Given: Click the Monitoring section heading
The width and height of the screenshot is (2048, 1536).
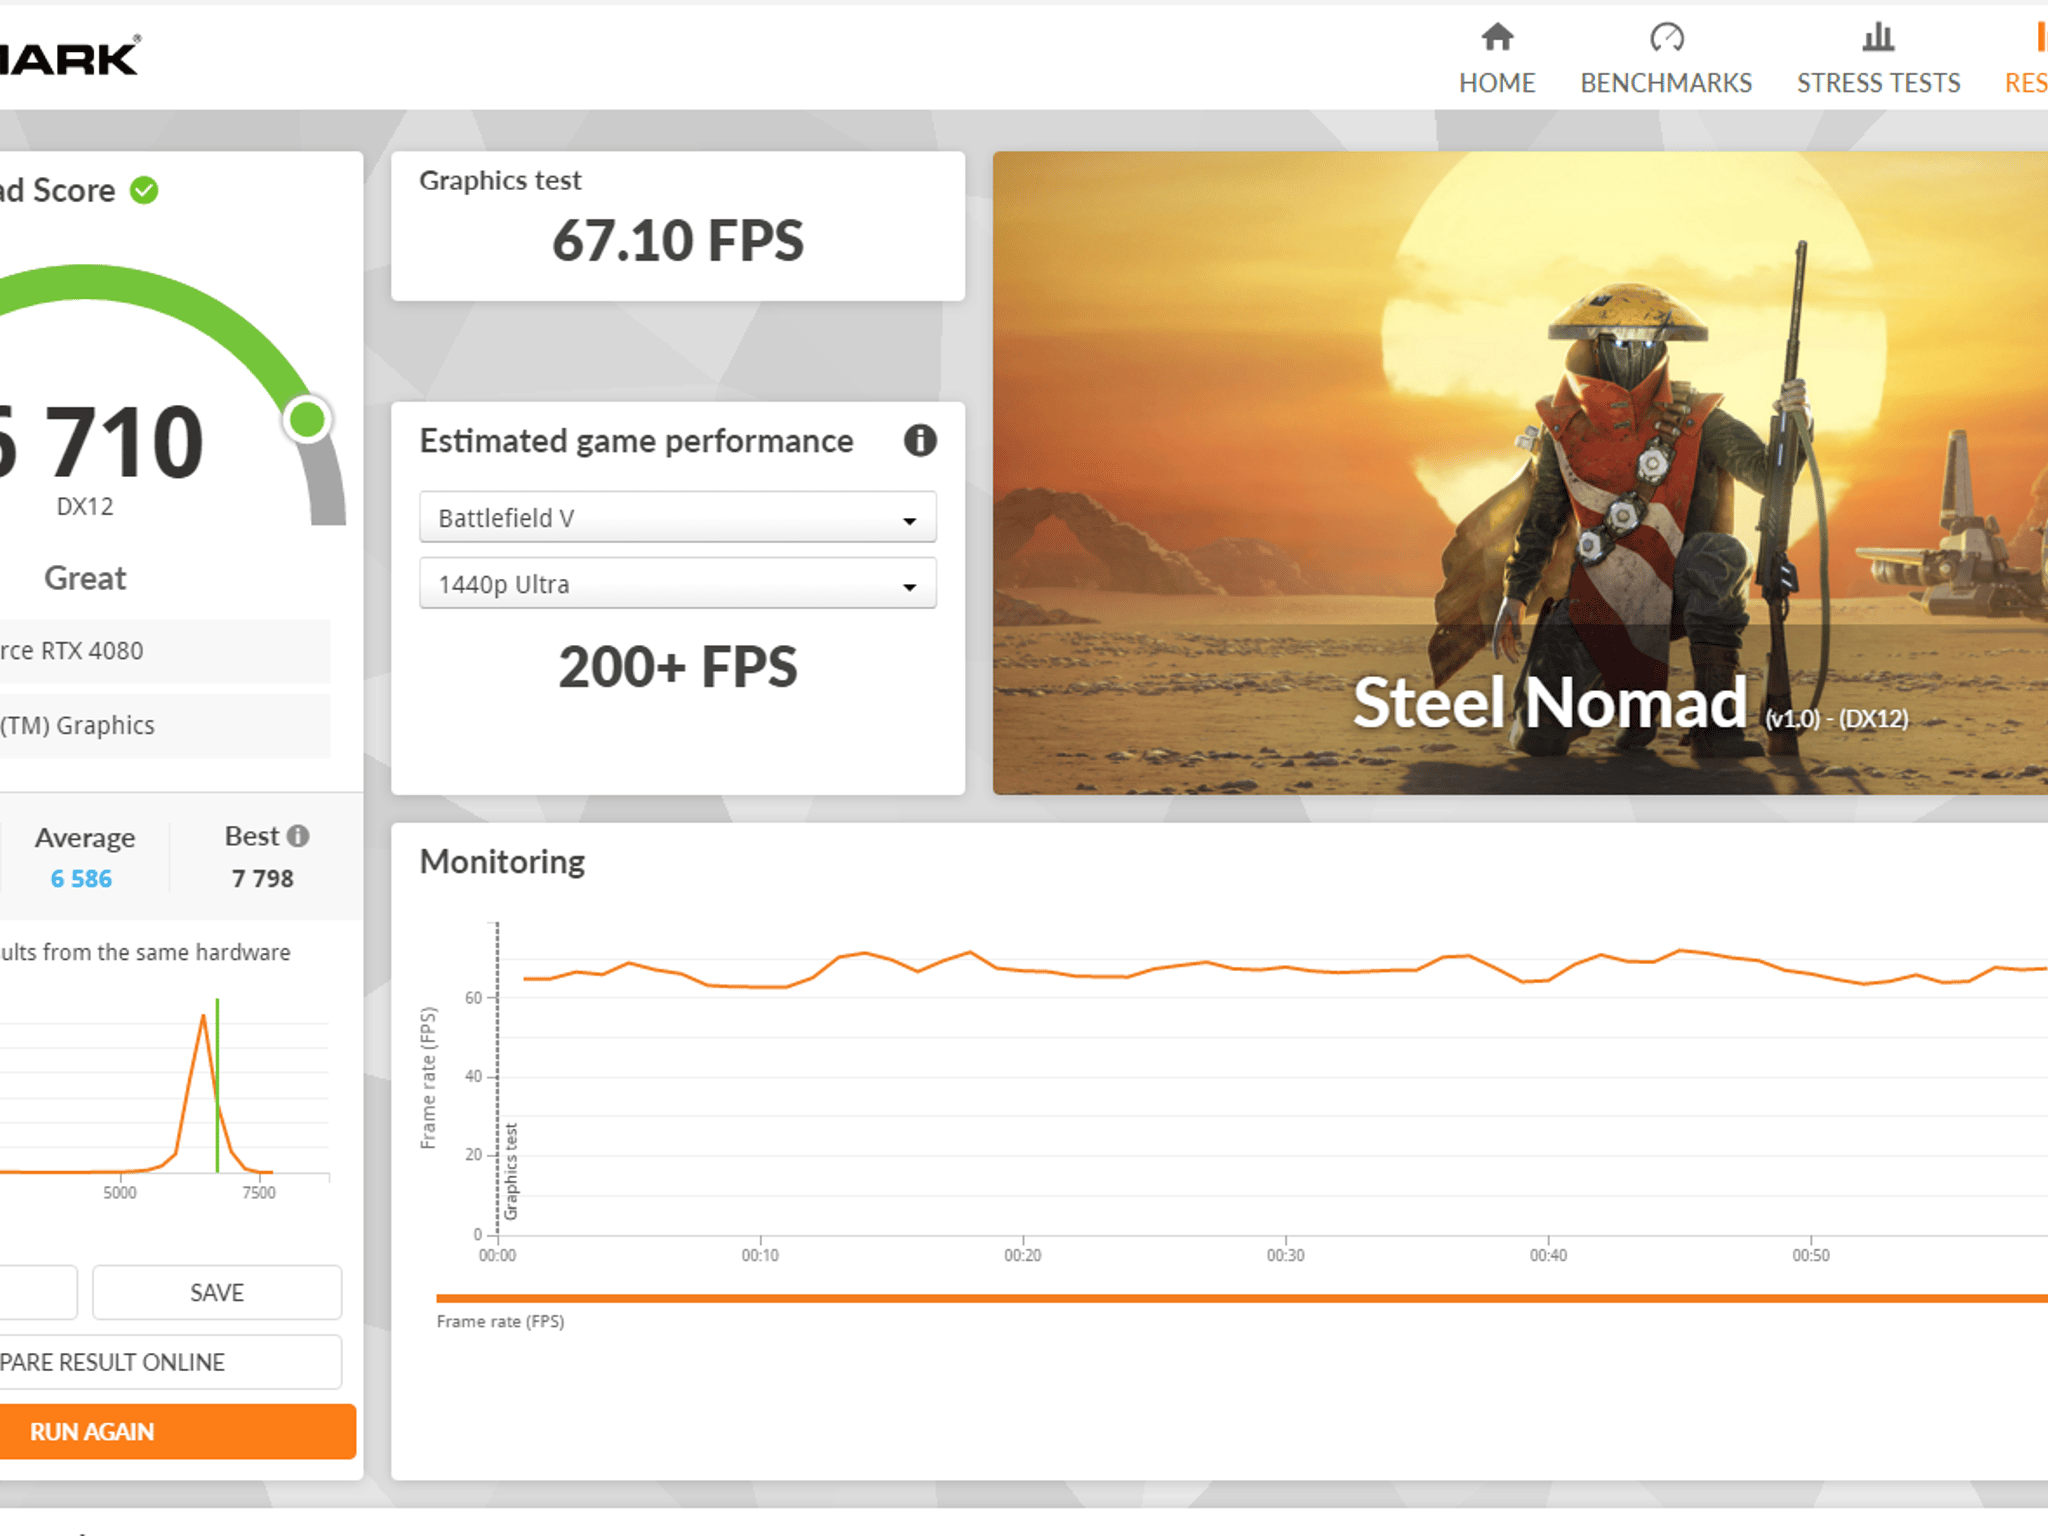Looking at the screenshot, I should point(502,861).
